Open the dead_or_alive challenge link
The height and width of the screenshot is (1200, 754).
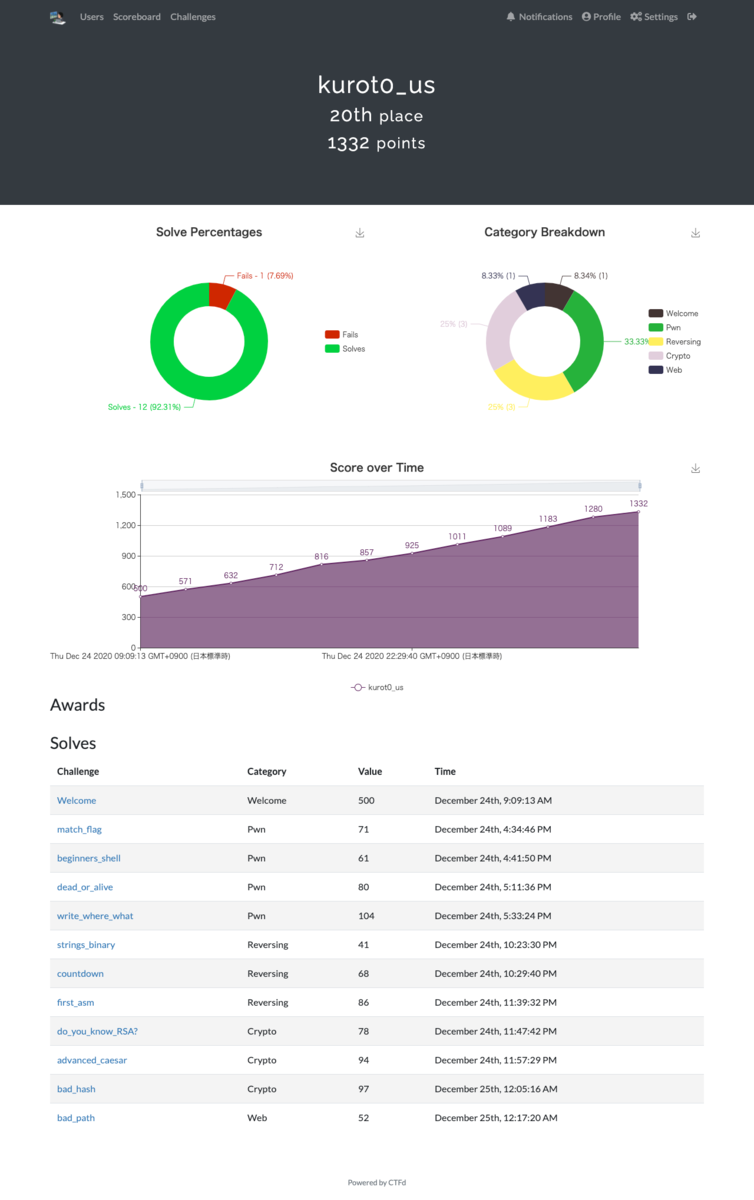coord(85,887)
